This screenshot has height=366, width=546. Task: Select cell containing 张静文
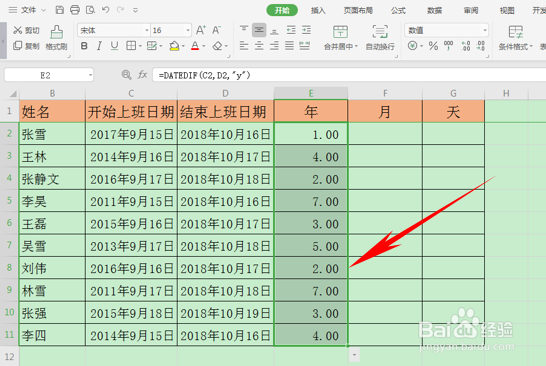point(52,179)
